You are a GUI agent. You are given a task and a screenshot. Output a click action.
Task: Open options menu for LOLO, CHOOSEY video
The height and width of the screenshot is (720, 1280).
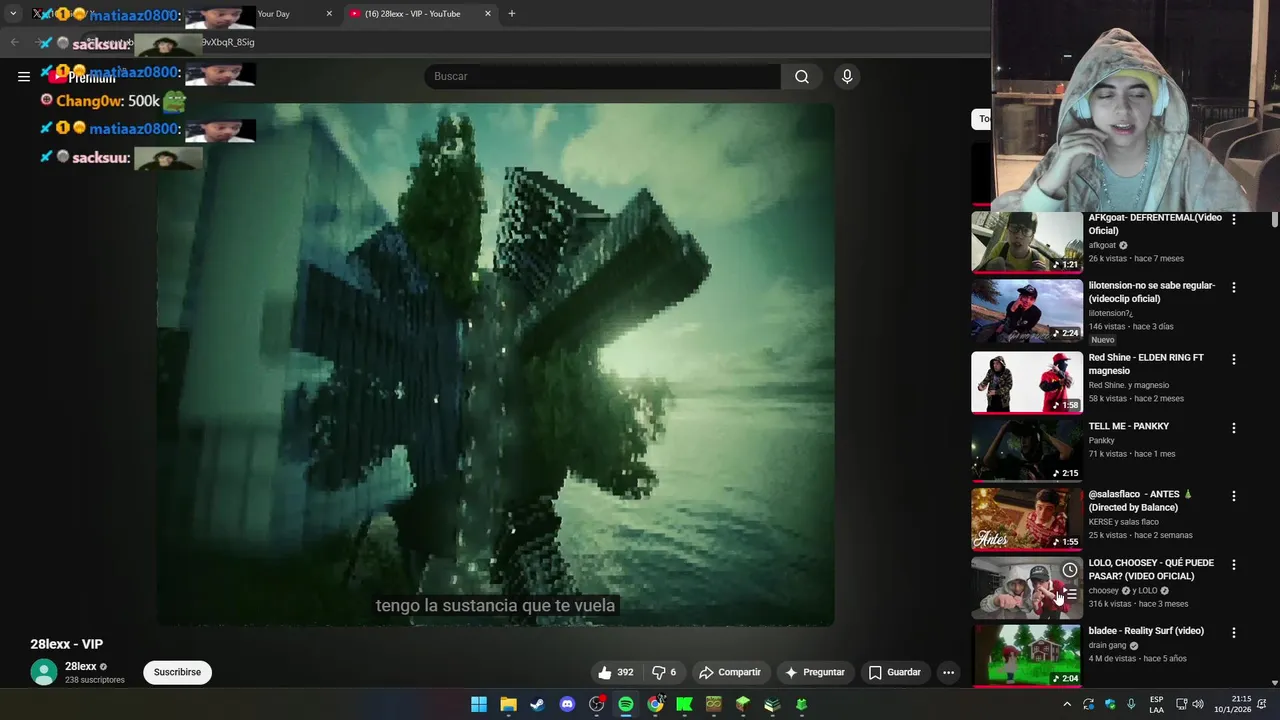[1233, 565]
